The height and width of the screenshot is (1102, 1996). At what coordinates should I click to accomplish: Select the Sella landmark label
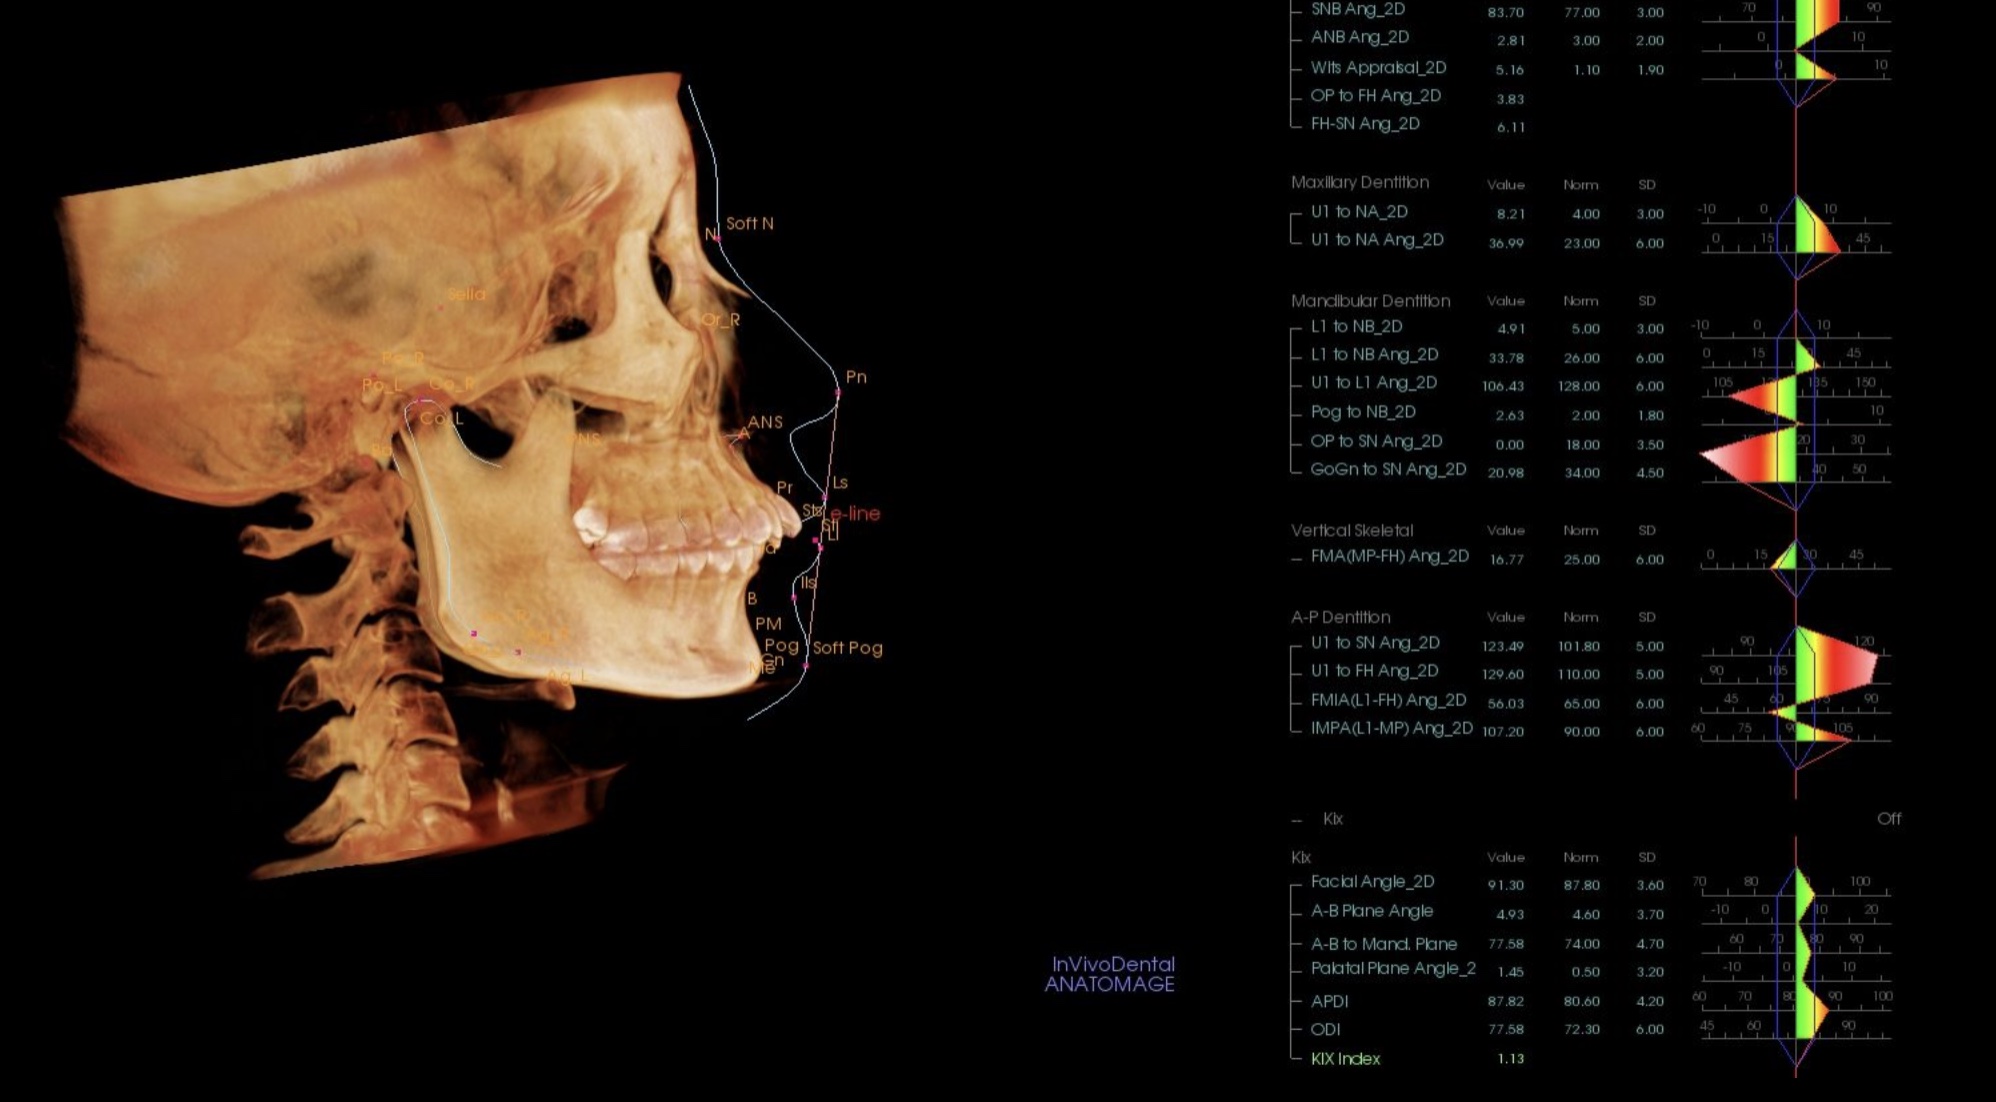coord(466,294)
